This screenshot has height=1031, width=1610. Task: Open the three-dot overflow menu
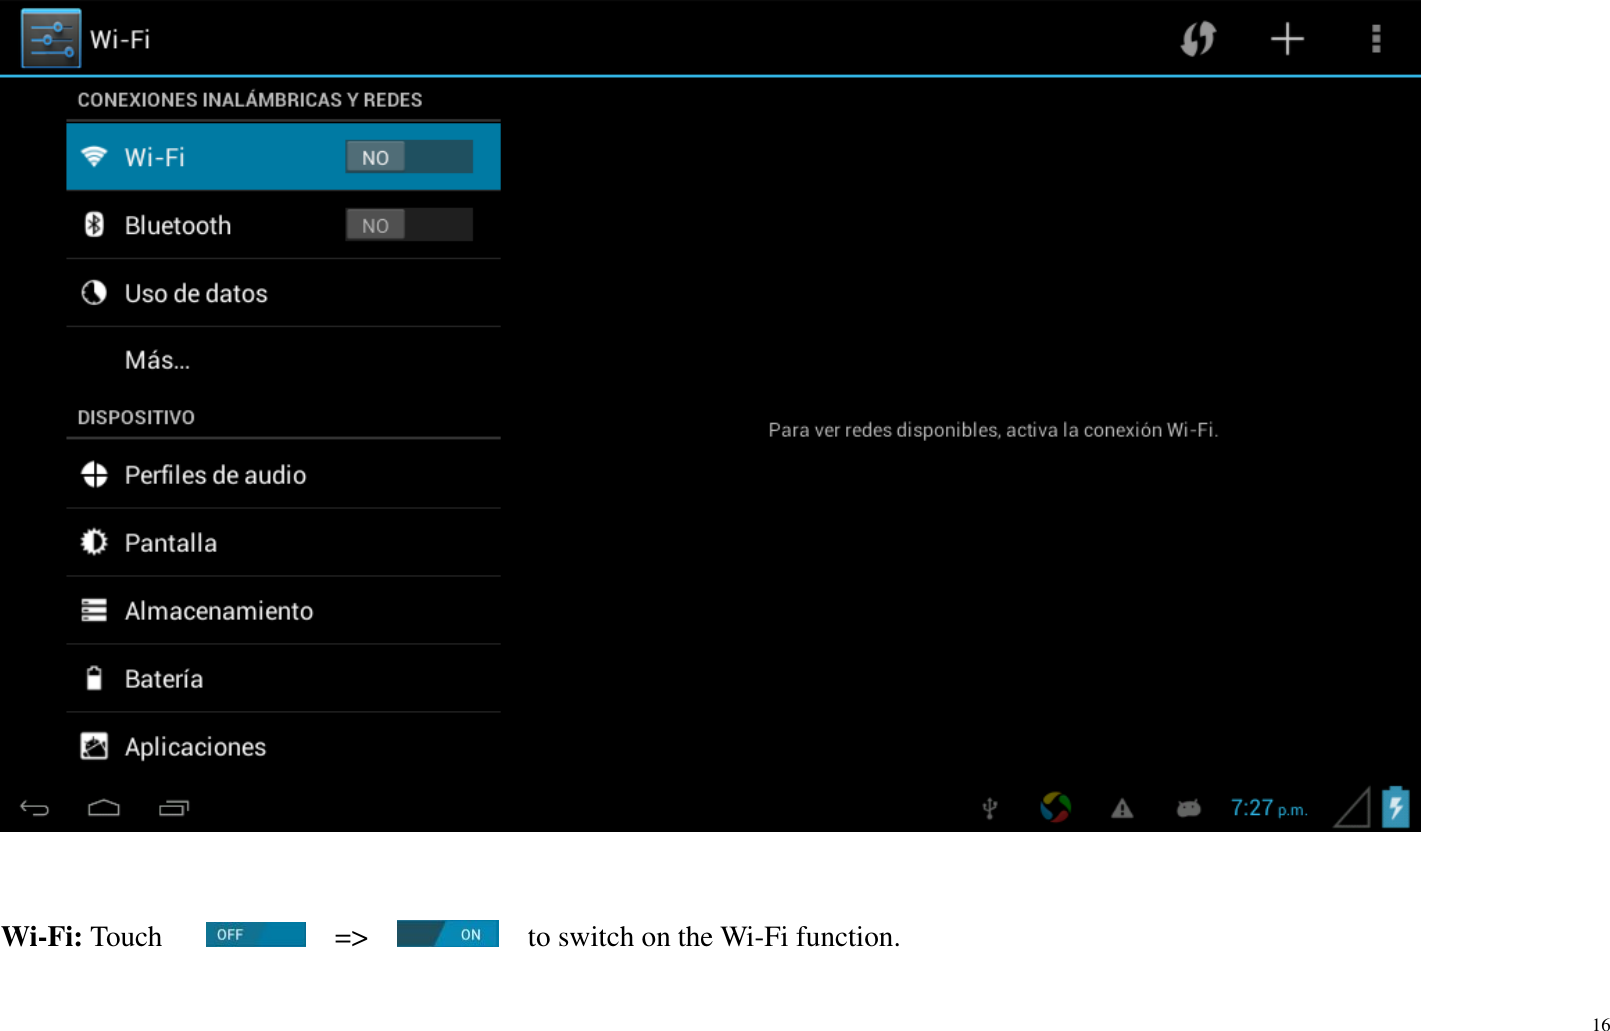tap(1376, 39)
